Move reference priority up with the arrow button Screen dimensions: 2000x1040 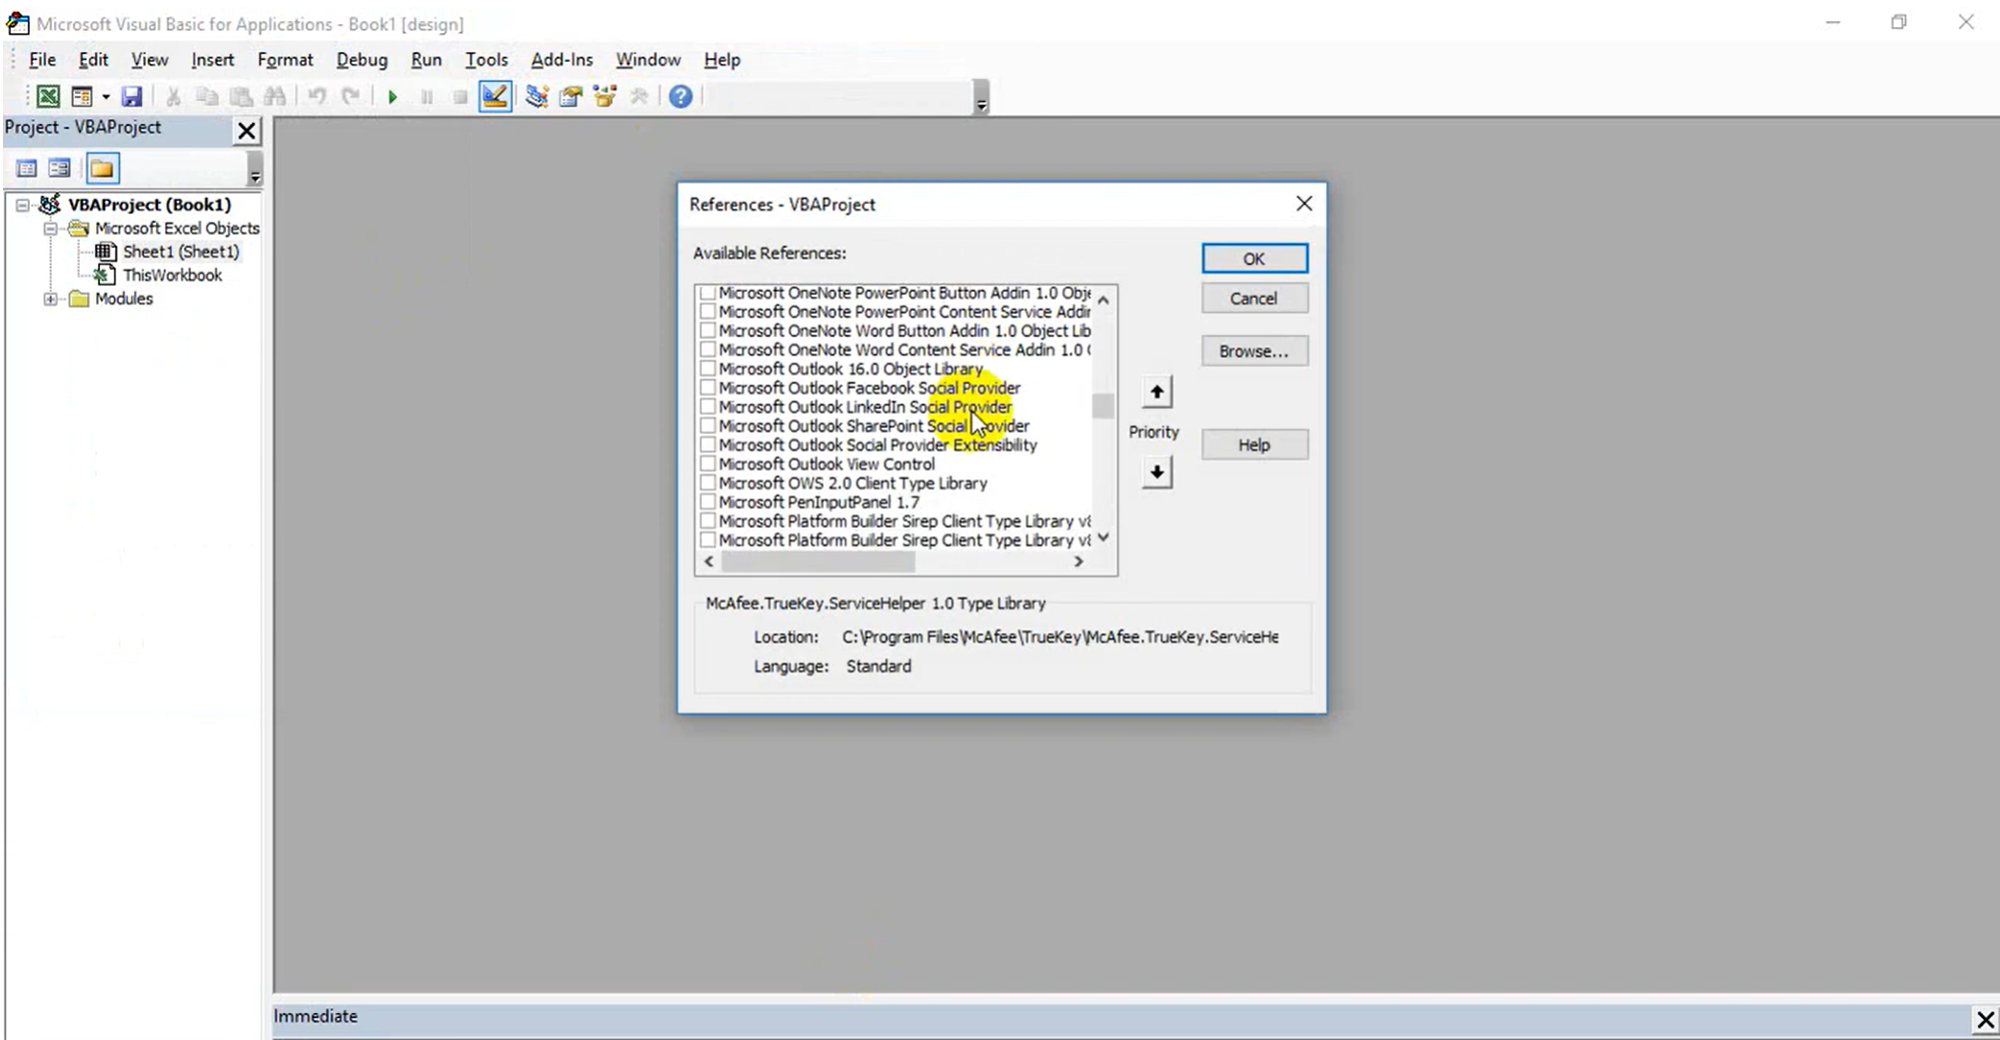tap(1157, 392)
